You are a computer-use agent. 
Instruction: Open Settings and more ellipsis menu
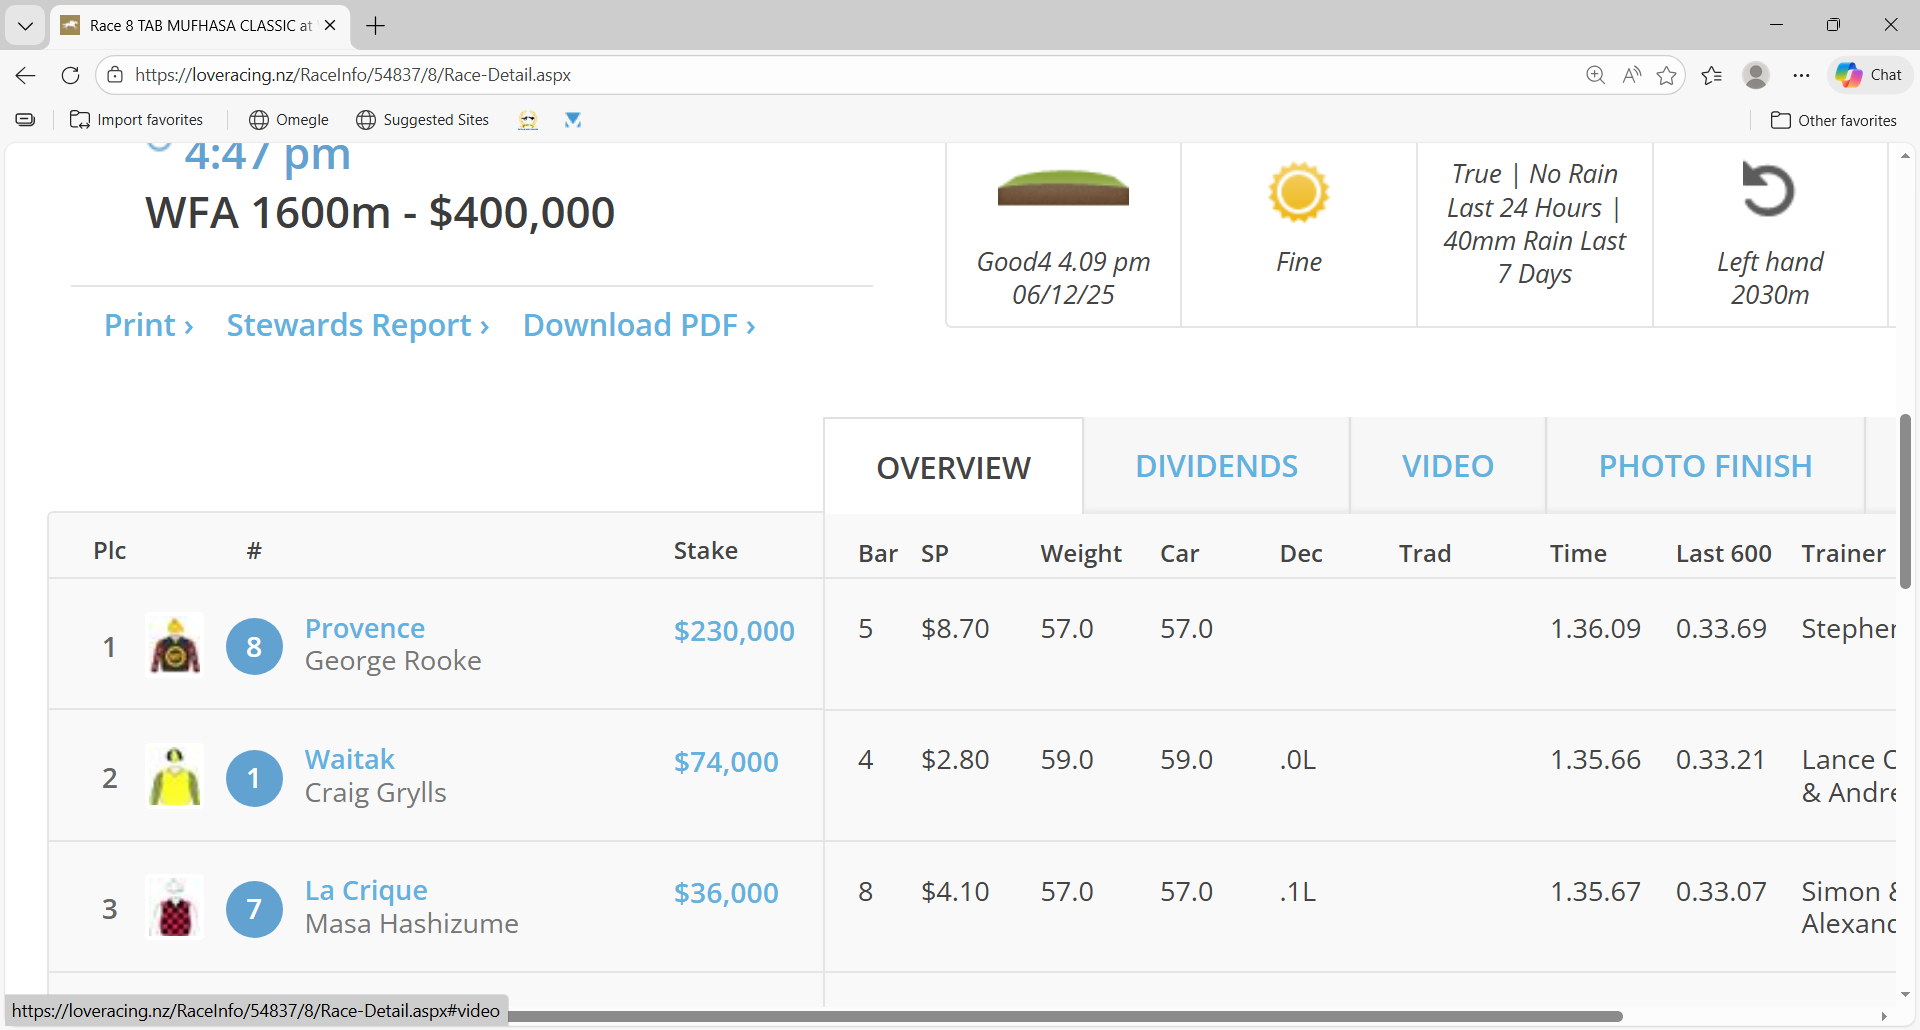click(1801, 75)
